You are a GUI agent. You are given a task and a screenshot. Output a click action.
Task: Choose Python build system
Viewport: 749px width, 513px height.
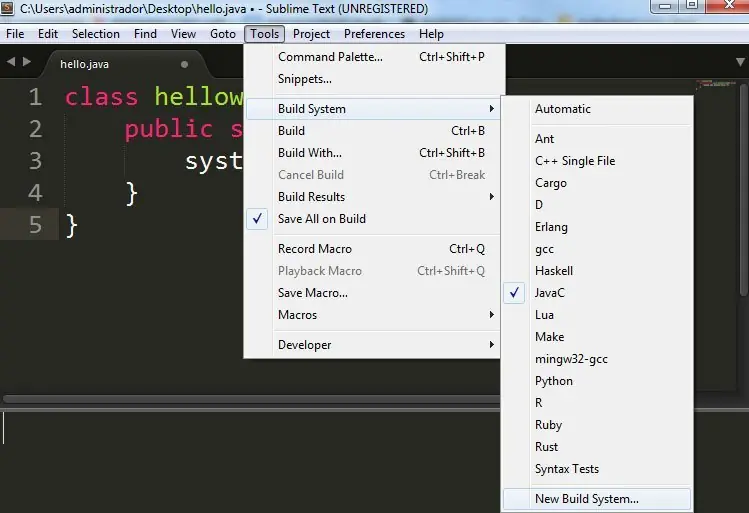597,381
